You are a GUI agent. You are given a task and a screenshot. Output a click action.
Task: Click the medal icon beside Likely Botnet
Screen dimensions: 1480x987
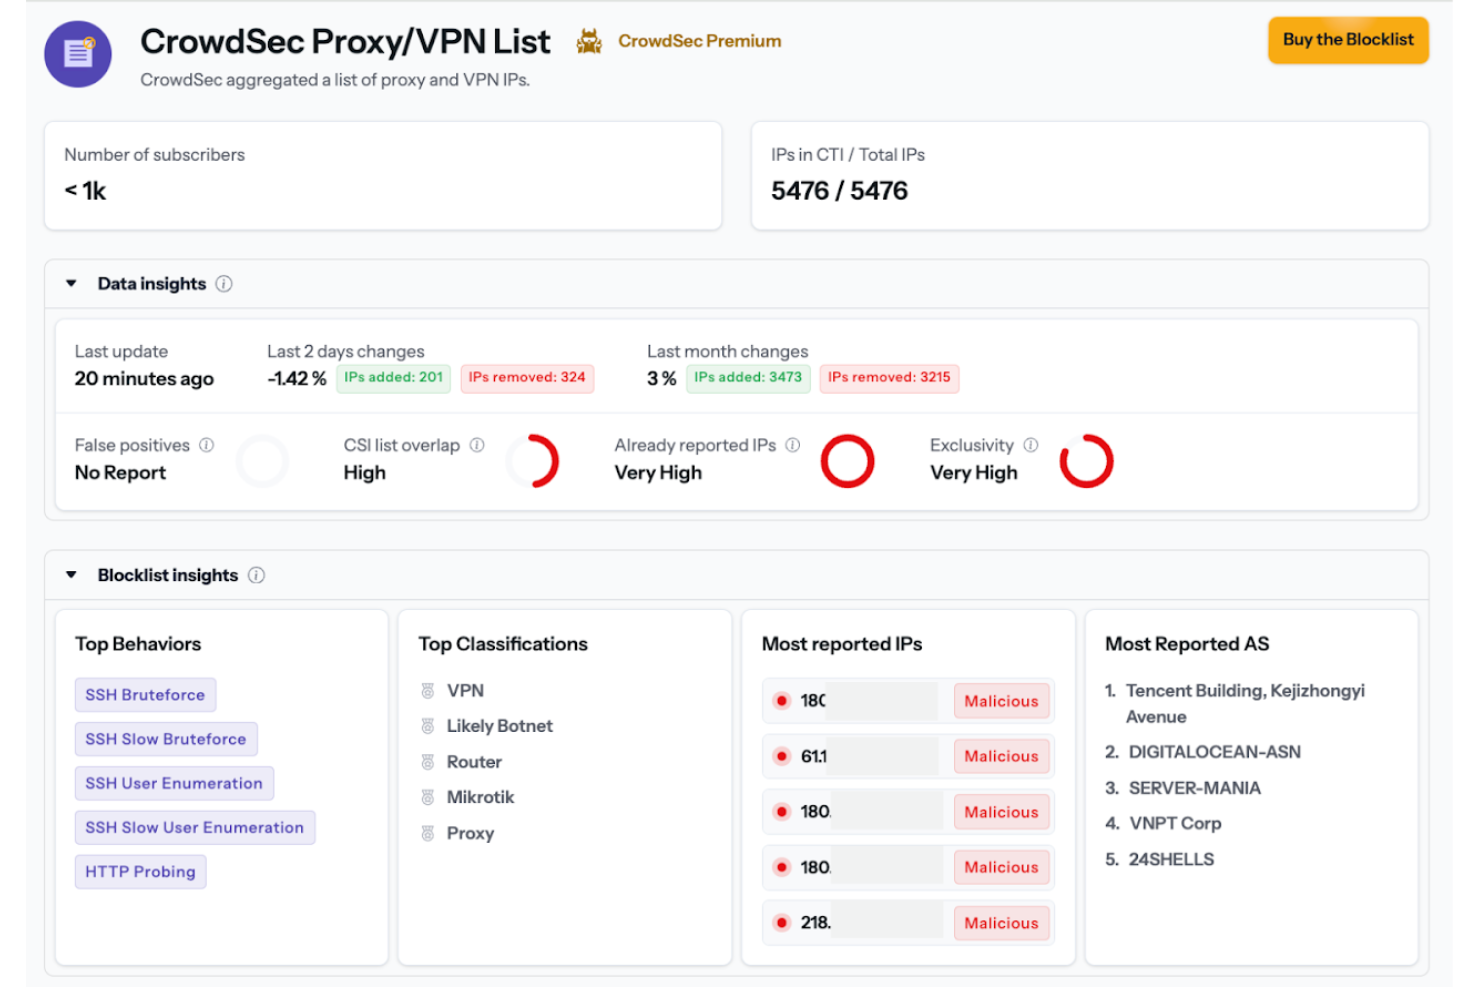click(428, 726)
